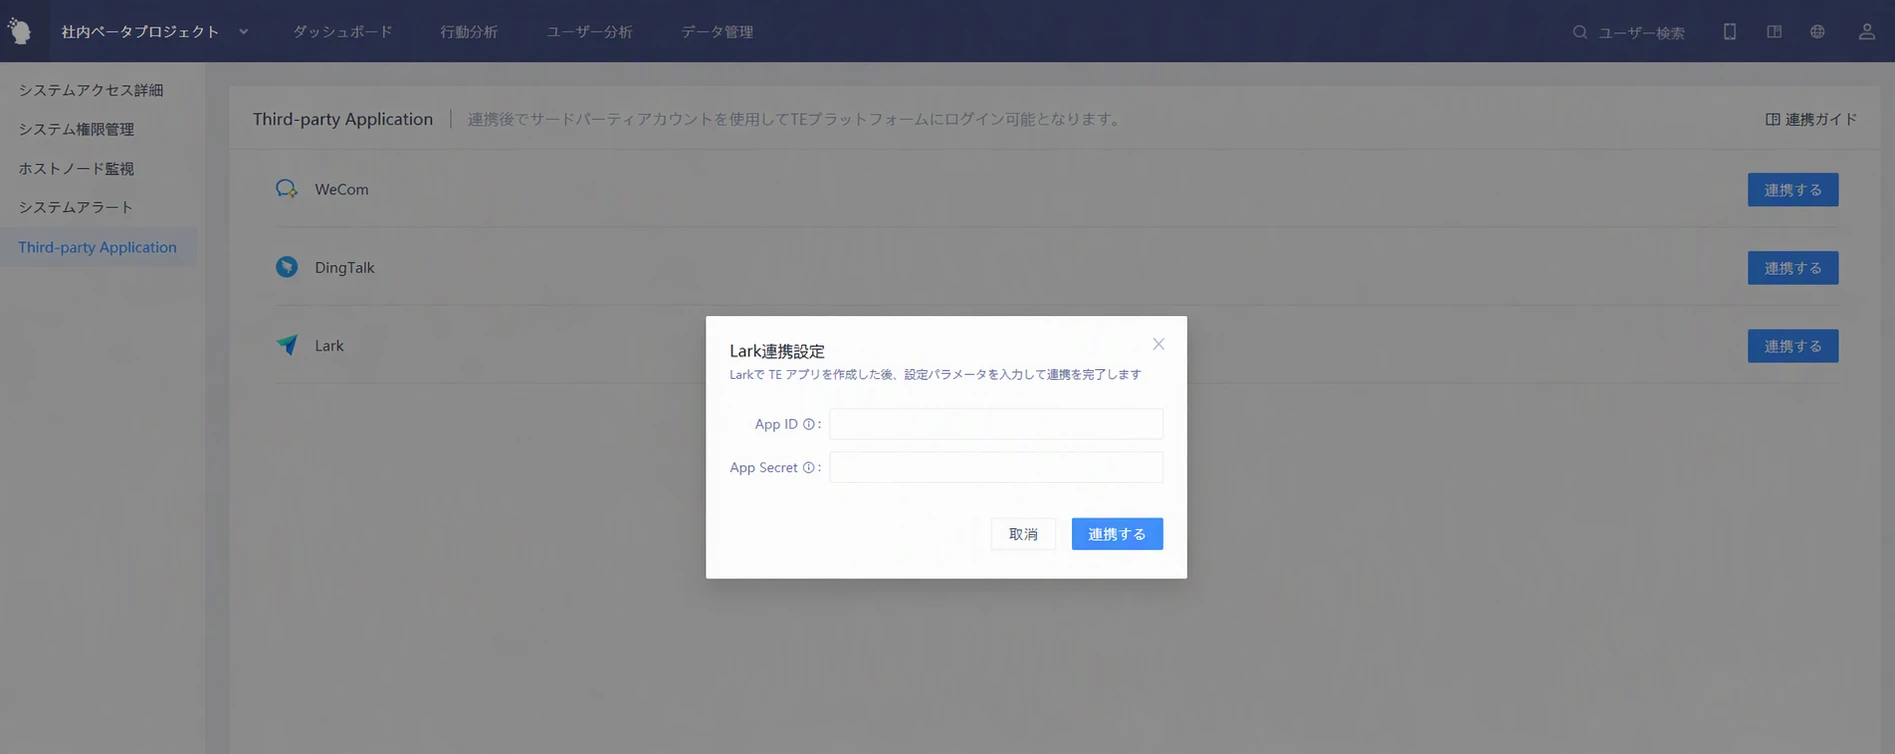Open the 連携ガイド link
Viewport: 1895px width, 754px height.
coord(1811,119)
